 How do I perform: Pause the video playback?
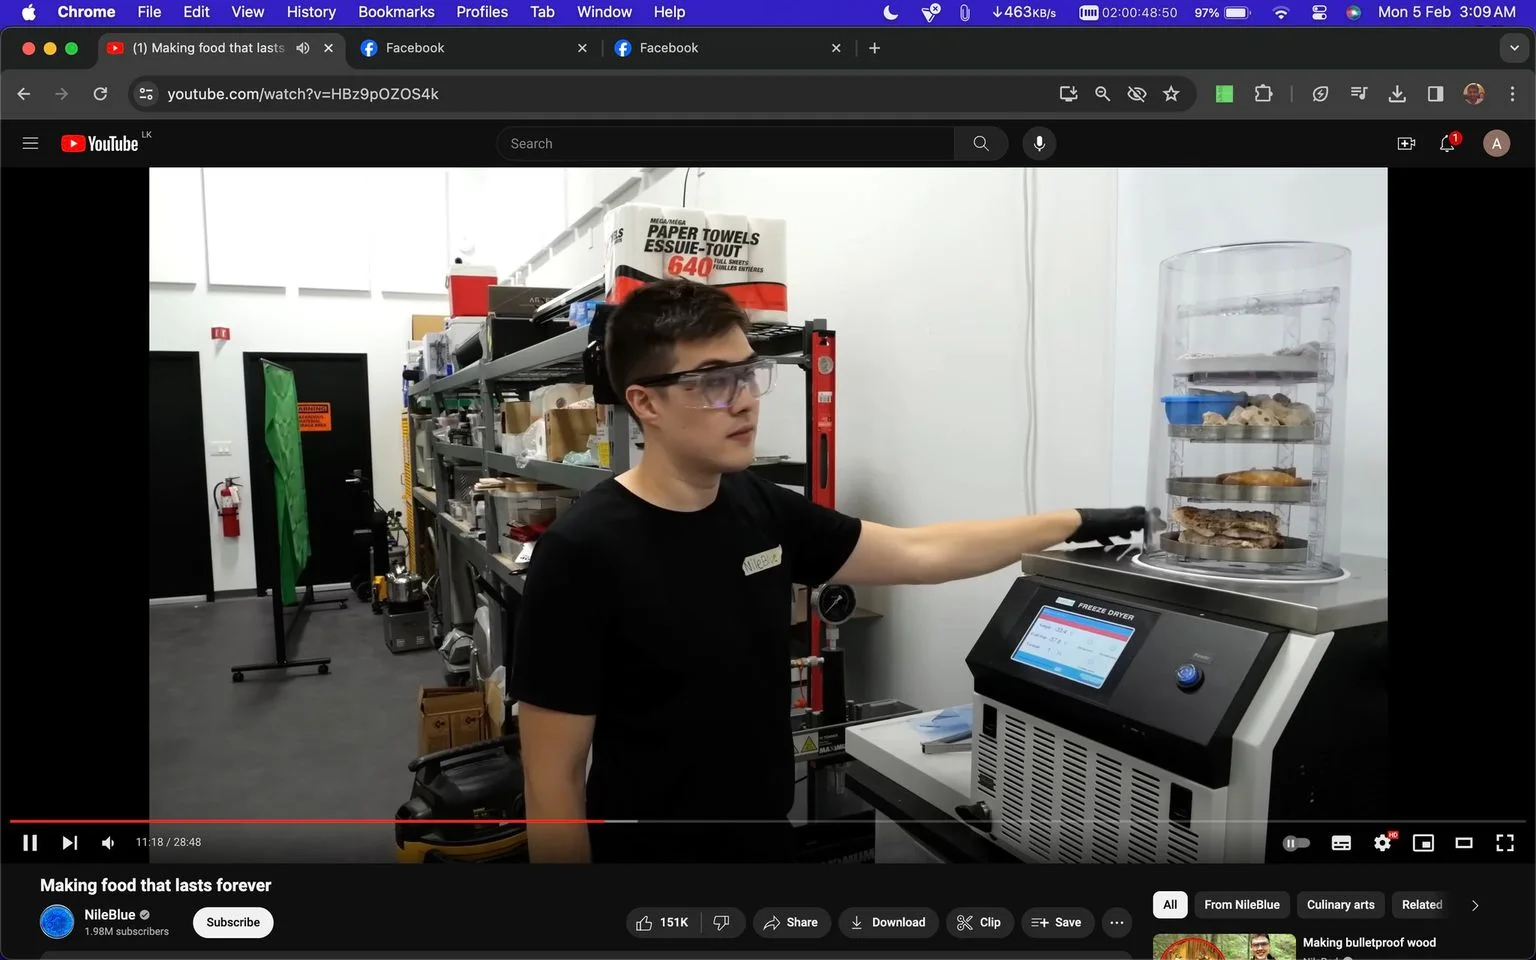click(30, 843)
